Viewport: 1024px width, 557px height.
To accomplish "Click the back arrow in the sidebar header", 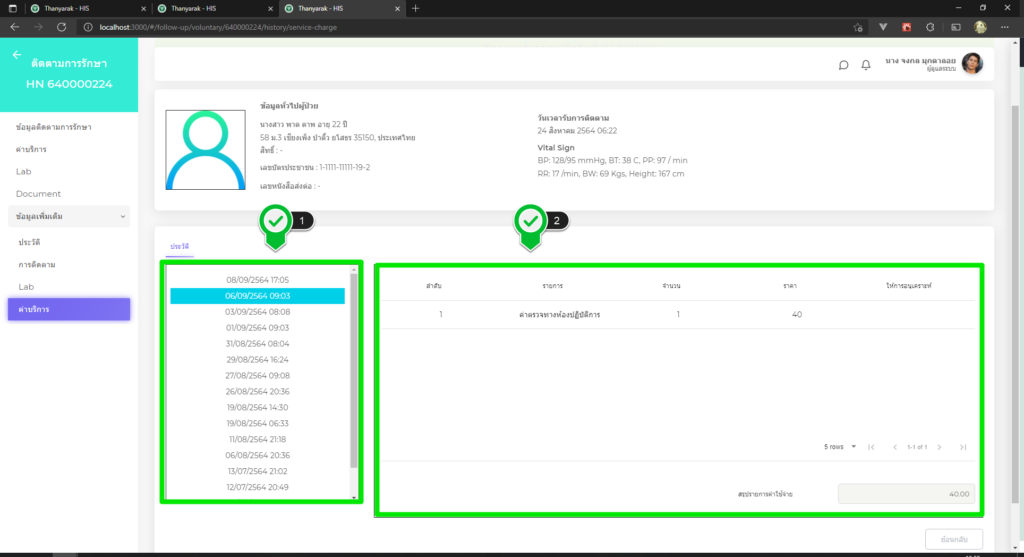I will click(17, 55).
